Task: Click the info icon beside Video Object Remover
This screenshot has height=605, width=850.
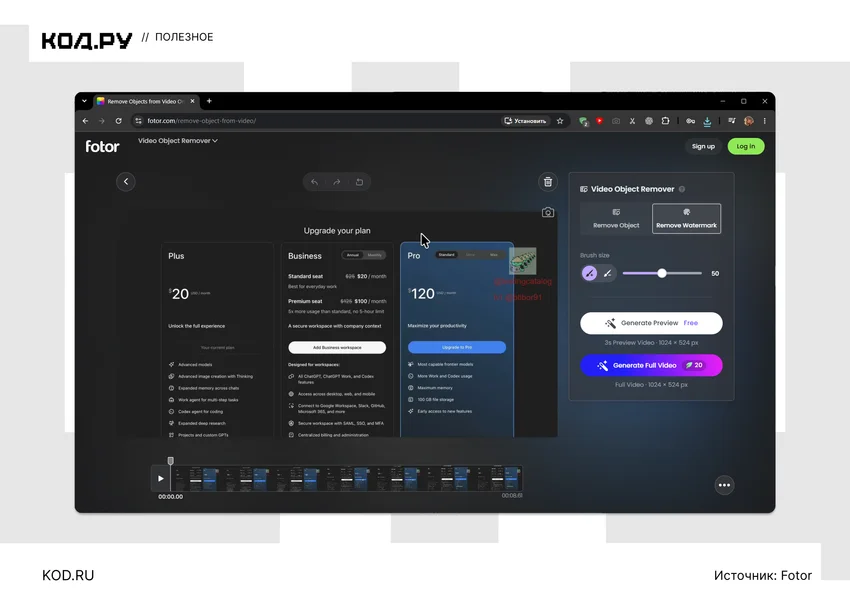Action: 682,189
